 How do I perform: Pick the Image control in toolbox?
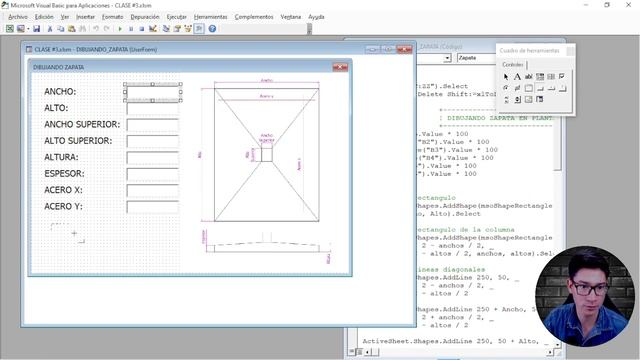(529, 99)
